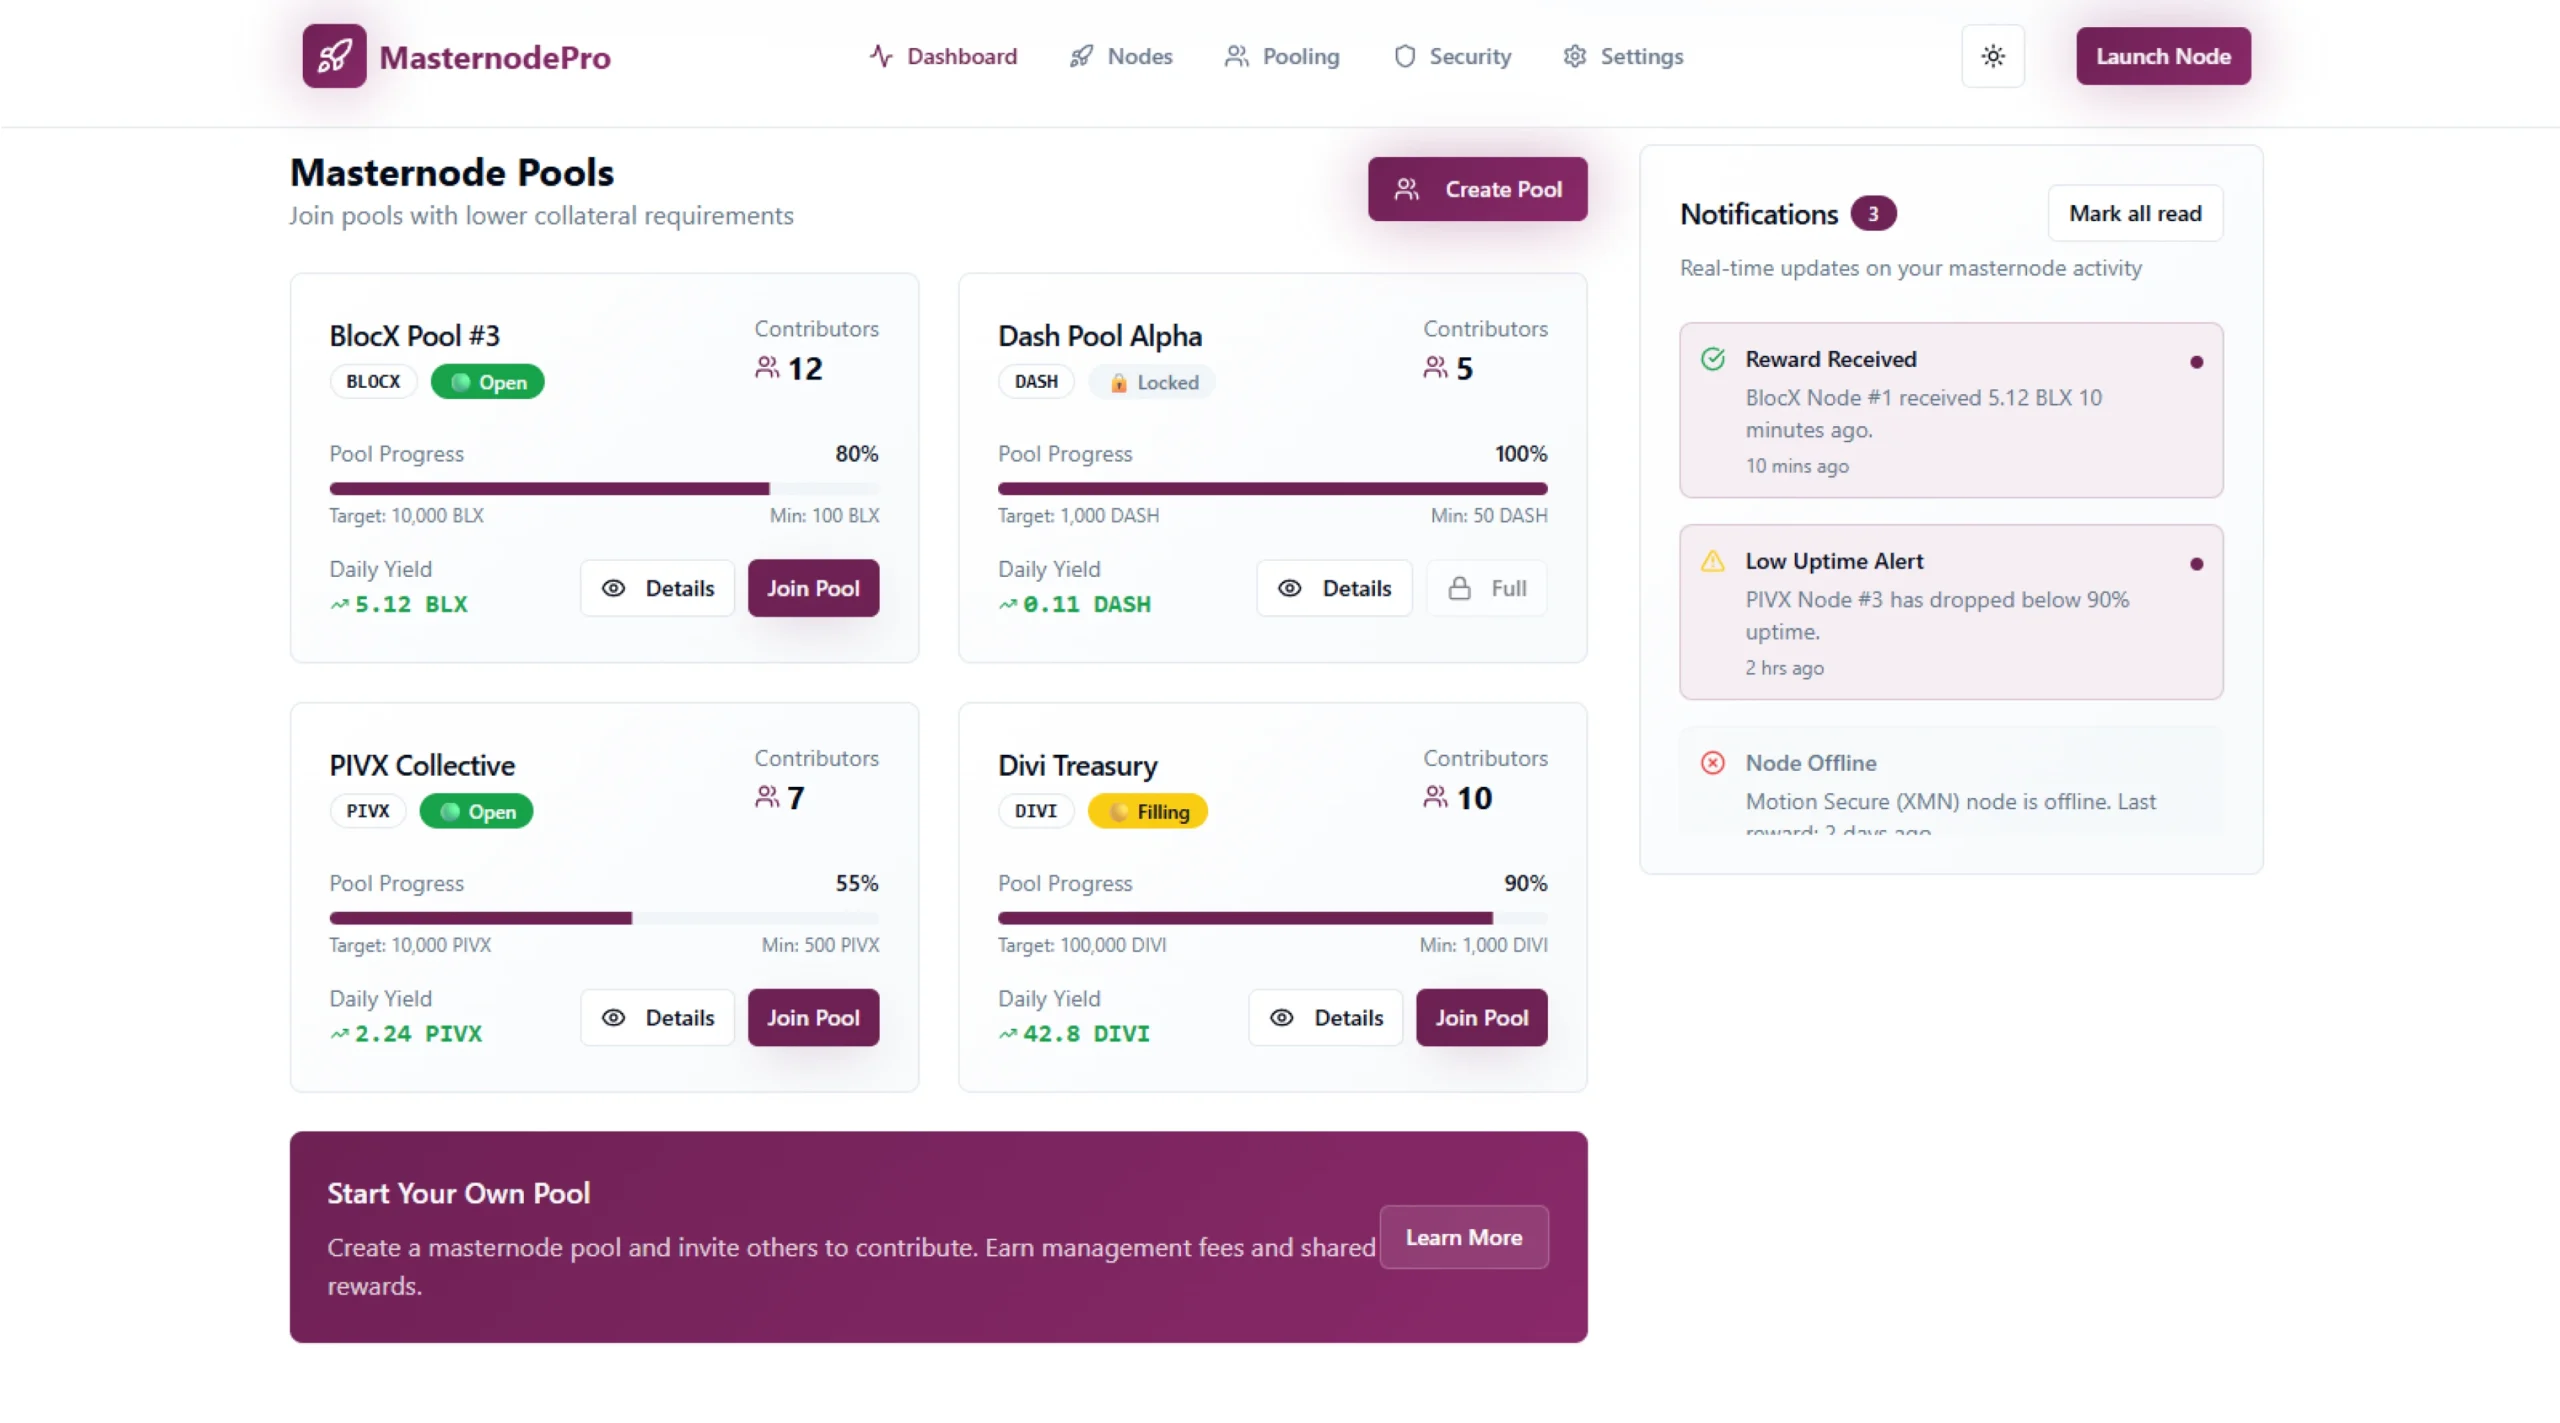
Task: Toggle unread dot on Low Uptime Alert
Action: 2197,564
